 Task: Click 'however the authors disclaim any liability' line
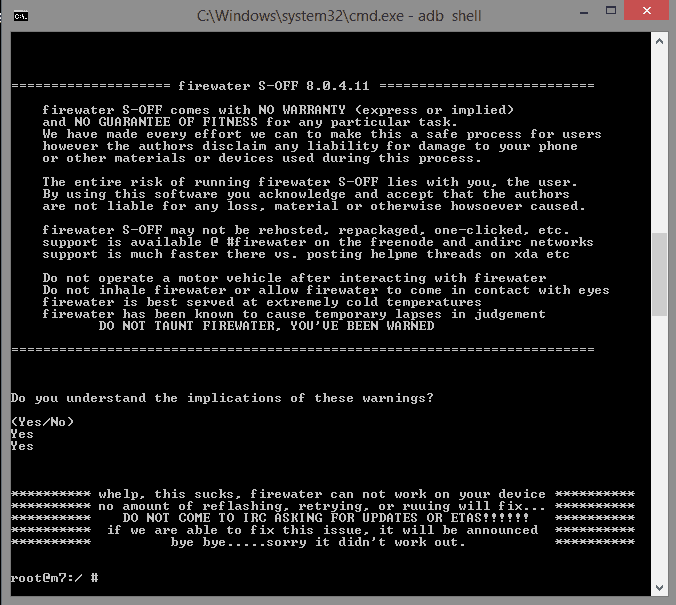(x=310, y=146)
